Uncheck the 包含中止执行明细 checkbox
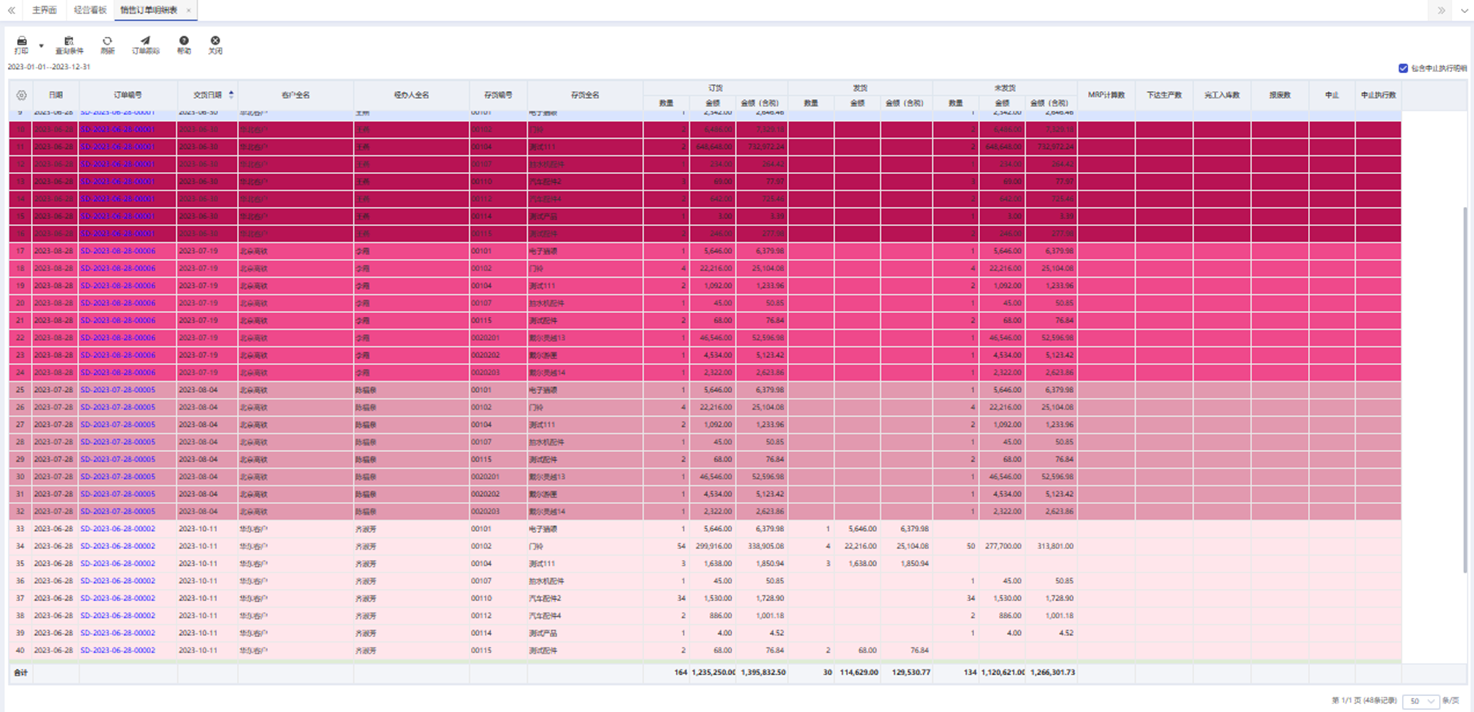The width and height of the screenshot is (1474, 712). (1403, 68)
